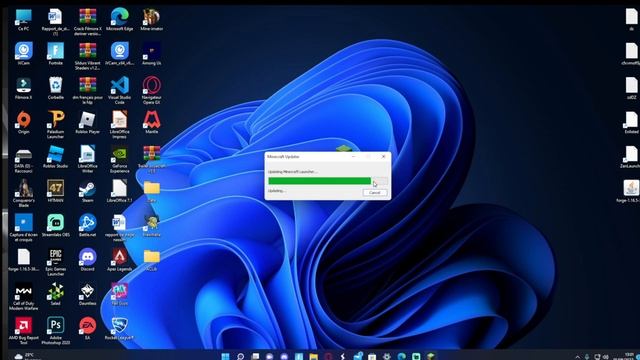
Task: Select the Capture d'écran et croquis shortcut
Action: click(x=23, y=228)
